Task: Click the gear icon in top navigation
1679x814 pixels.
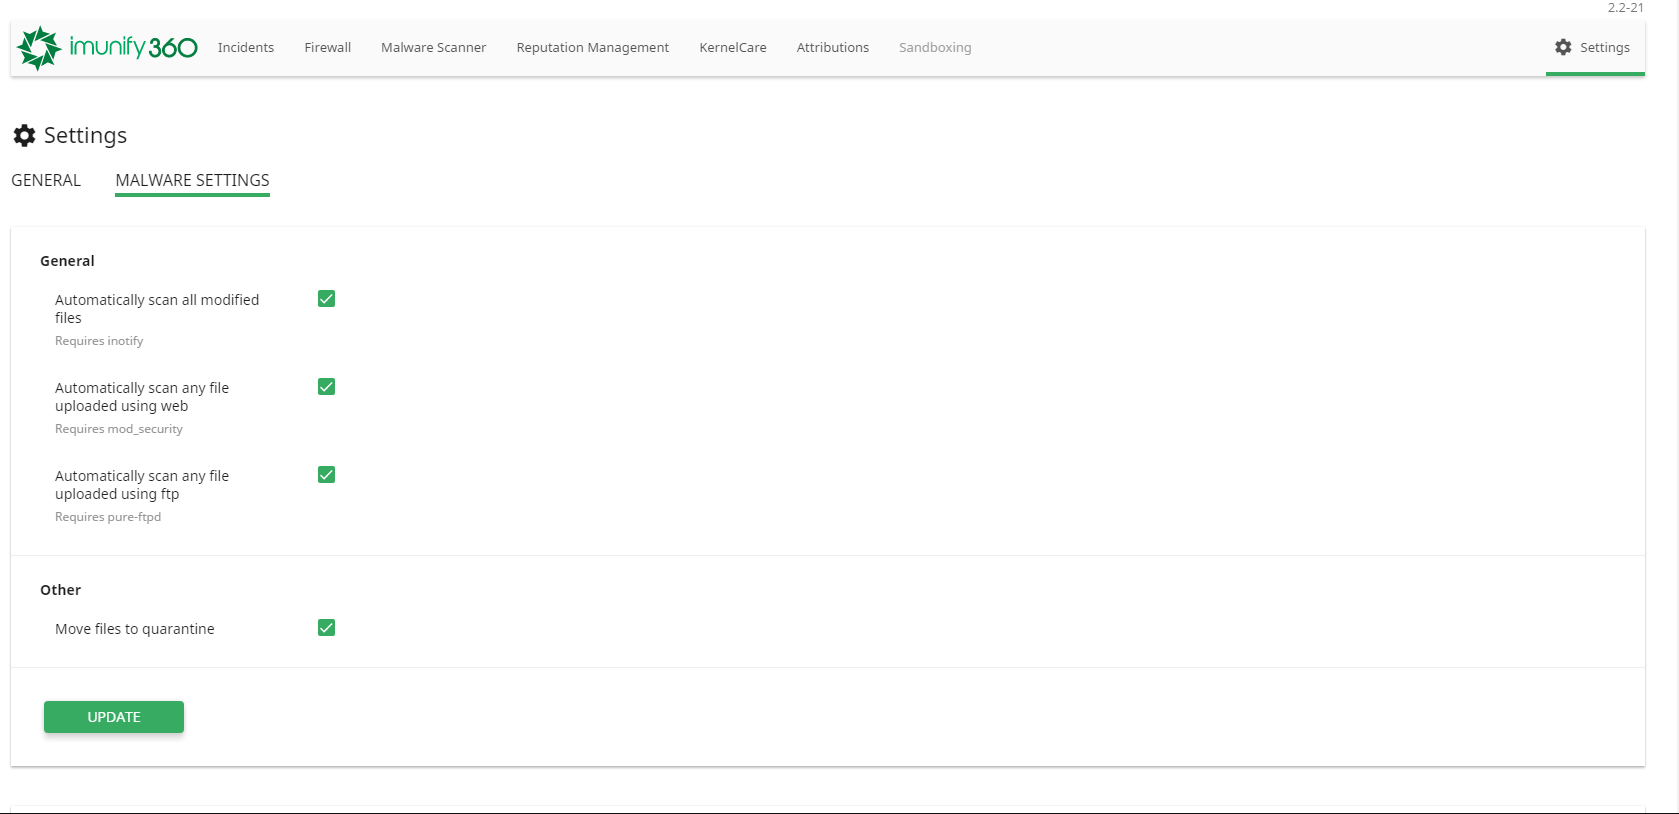Action: (1563, 47)
